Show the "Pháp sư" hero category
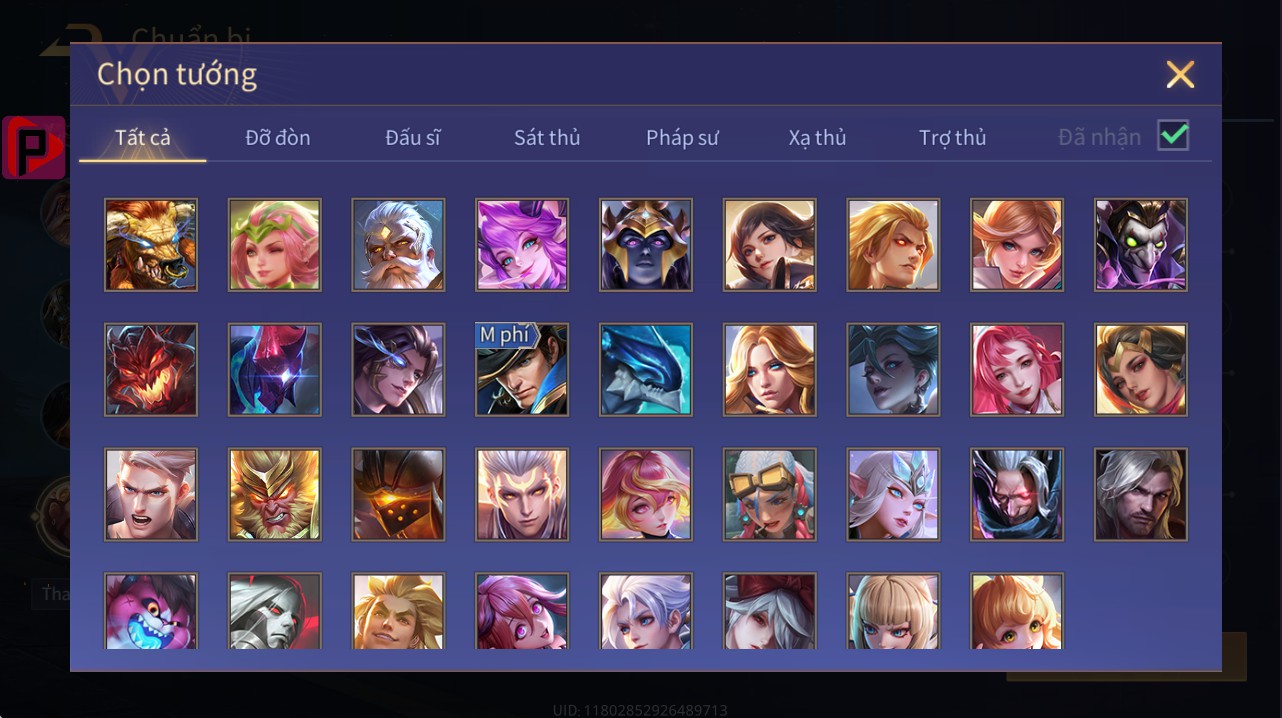Image resolution: width=1282 pixels, height=718 pixels. (682, 138)
